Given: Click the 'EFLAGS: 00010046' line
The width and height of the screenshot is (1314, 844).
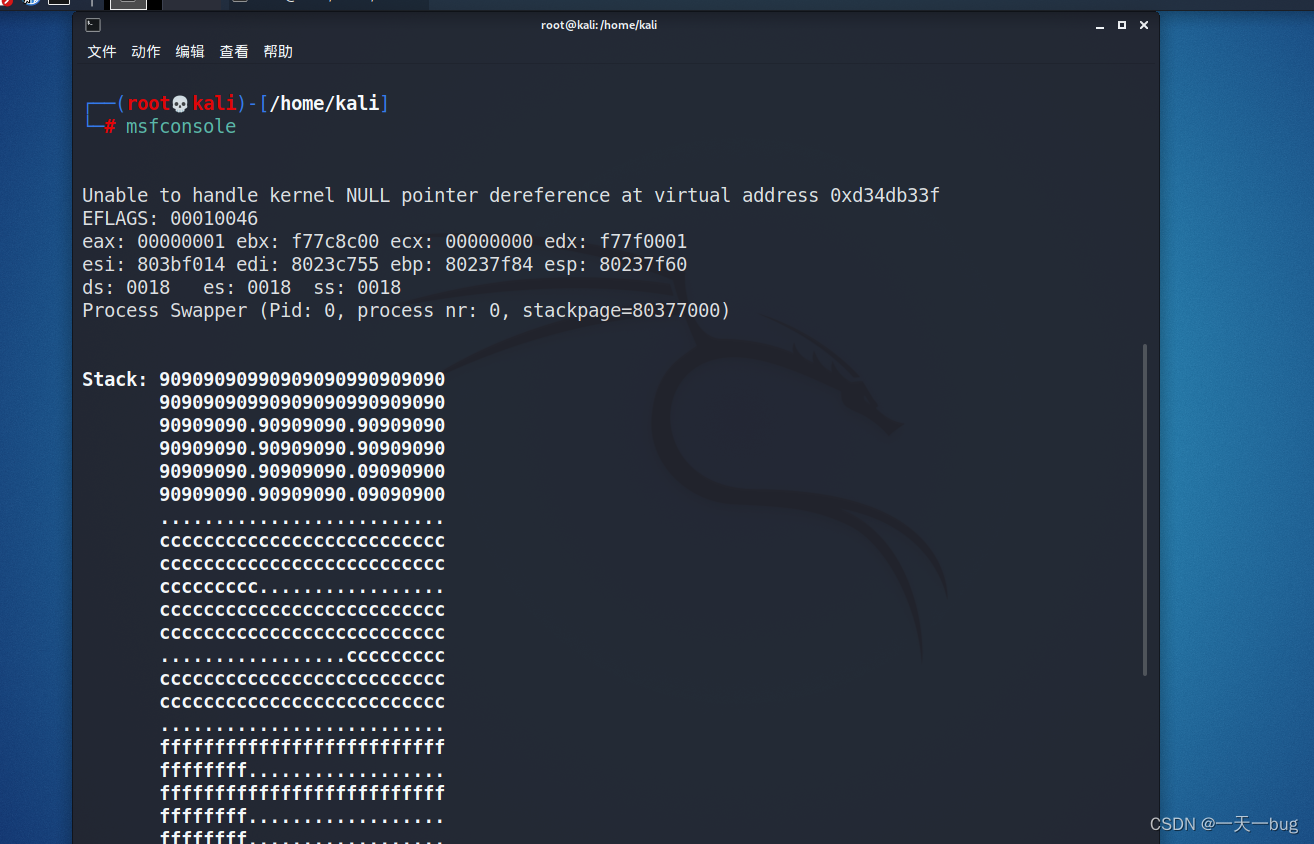Looking at the screenshot, I should click(170, 219).
